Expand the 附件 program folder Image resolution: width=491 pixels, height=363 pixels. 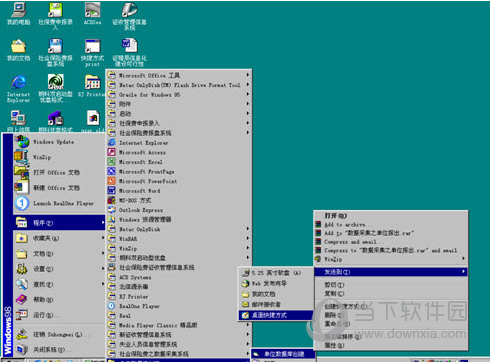(179, 104)
